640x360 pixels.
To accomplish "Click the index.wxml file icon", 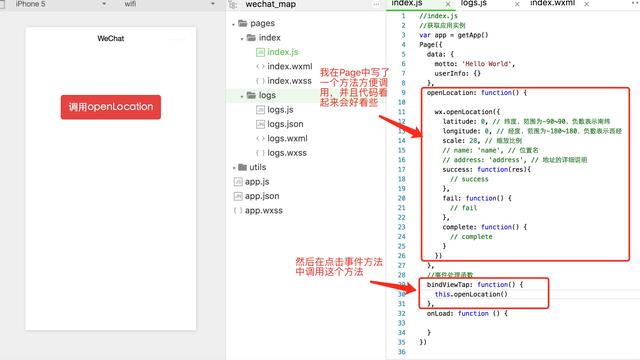I will [x=260, y=67].
